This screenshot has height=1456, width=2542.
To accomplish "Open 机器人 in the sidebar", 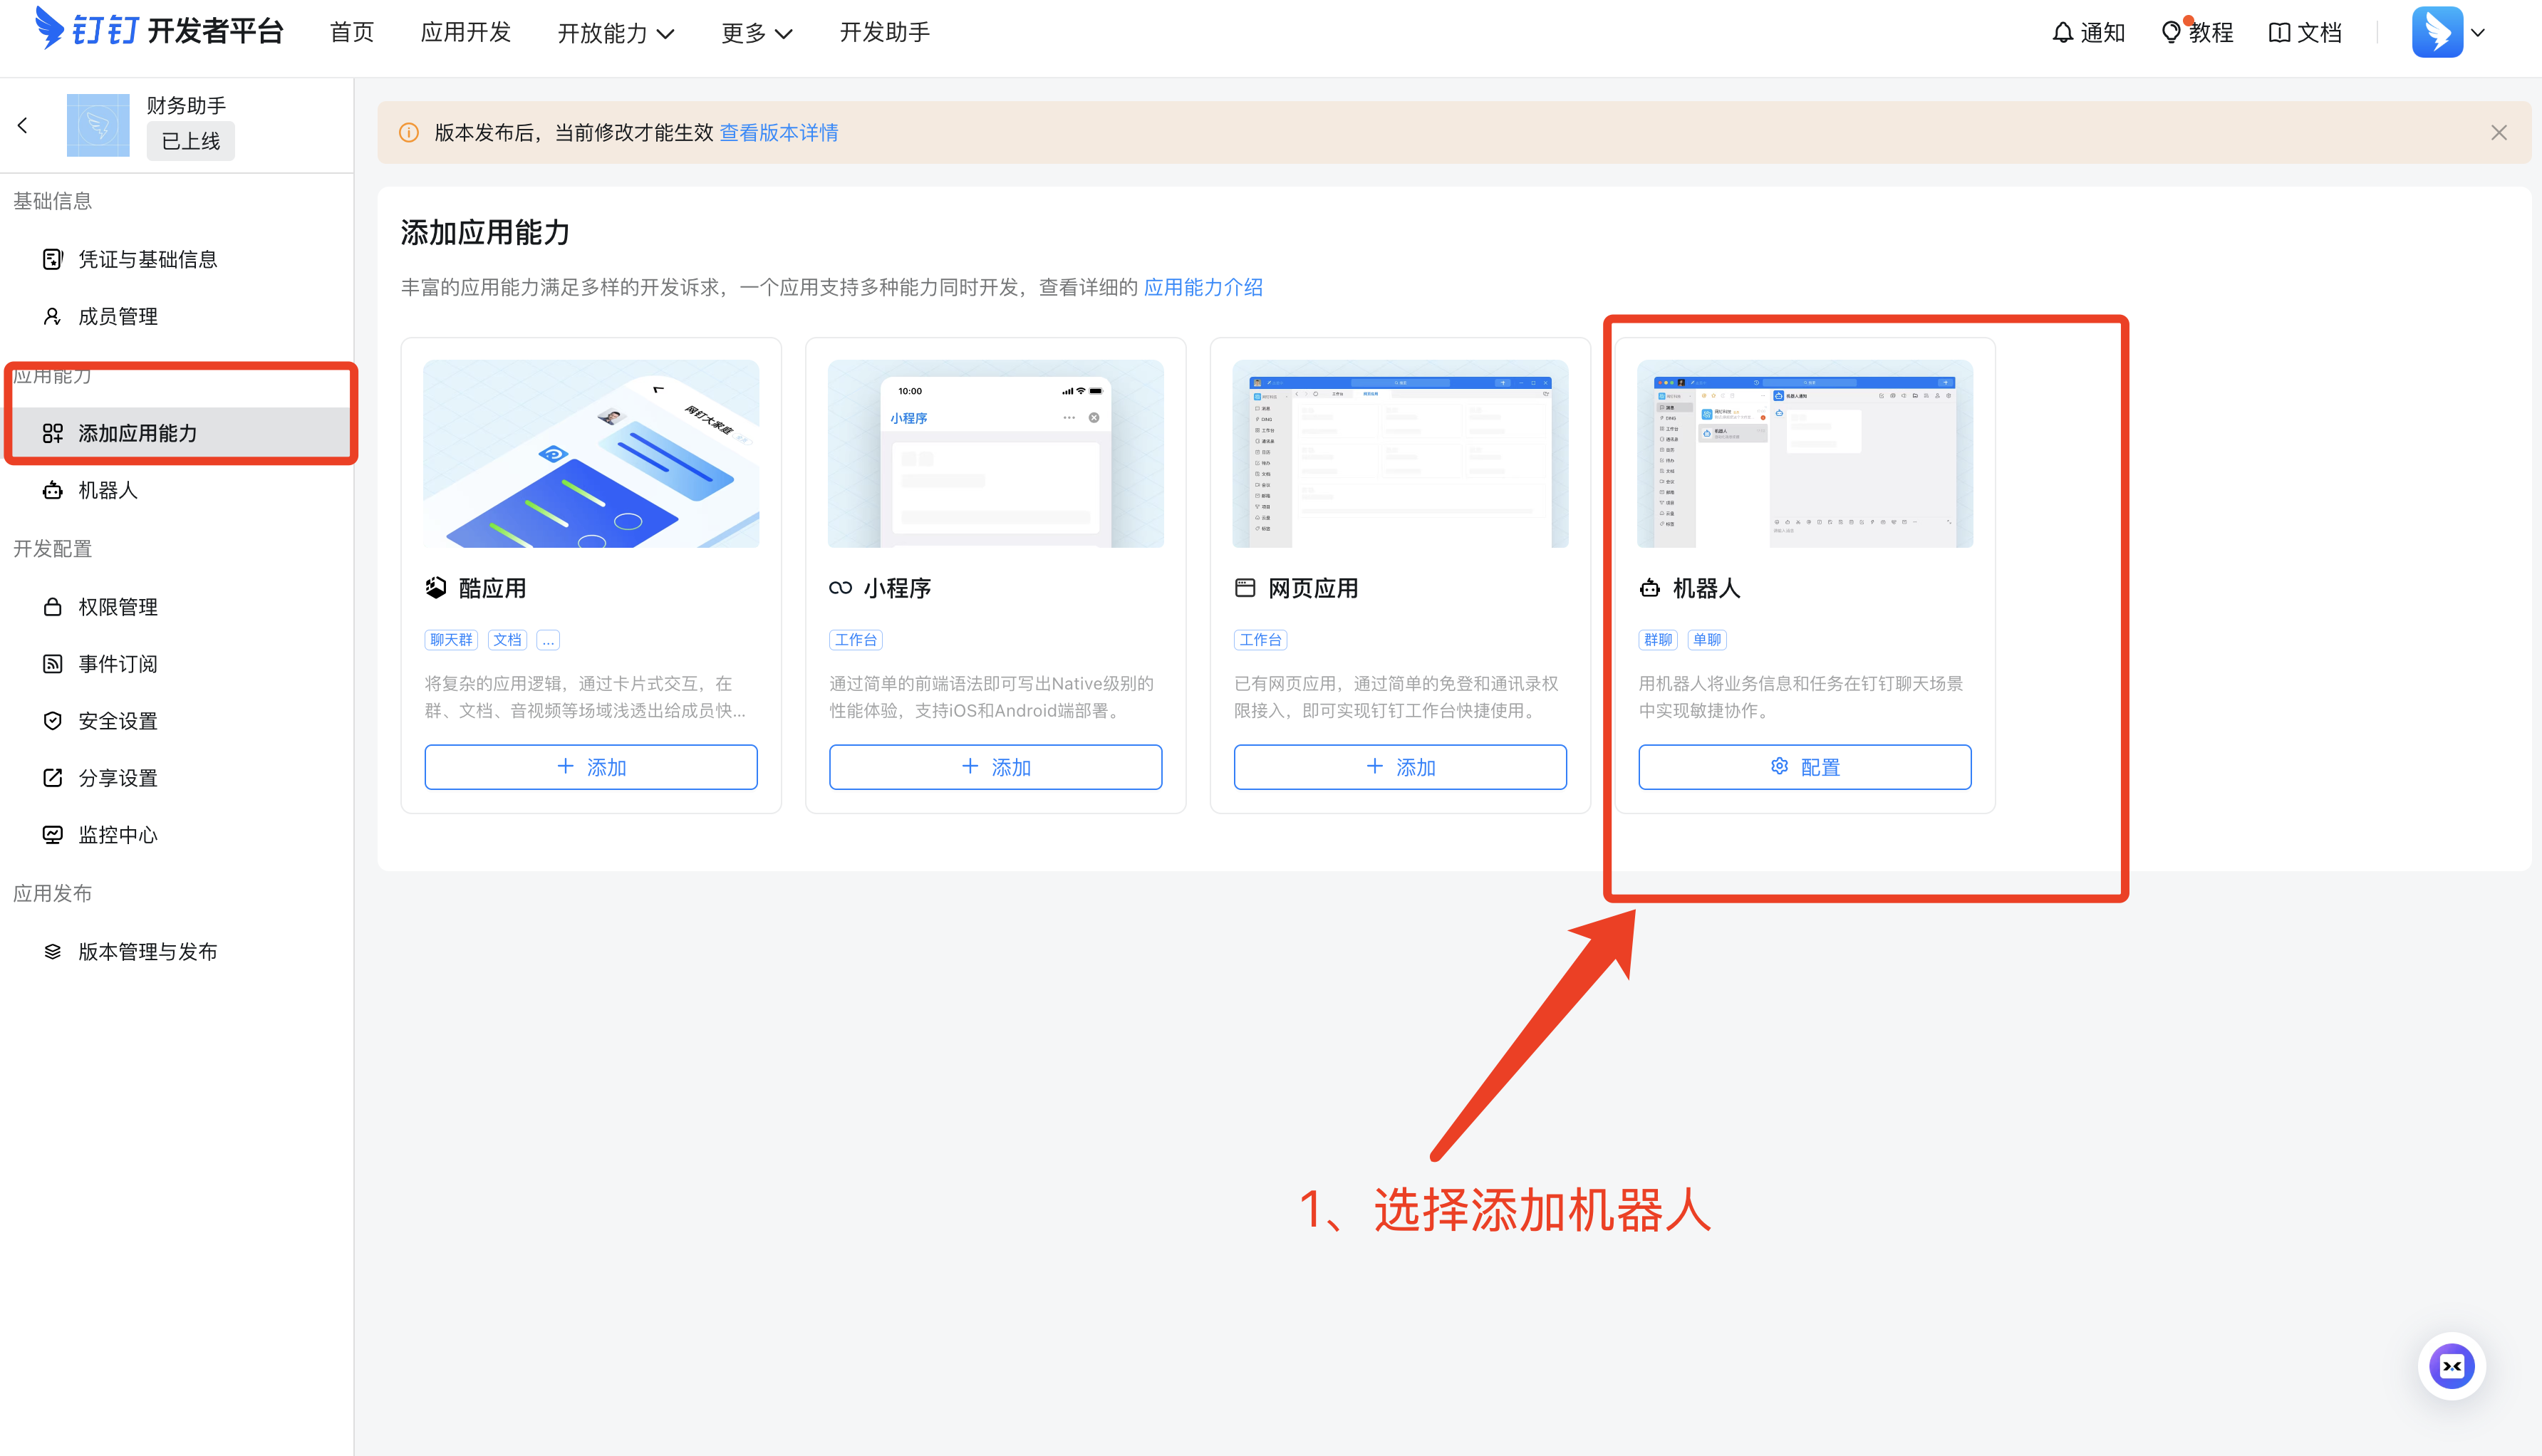I will point(108,490).
